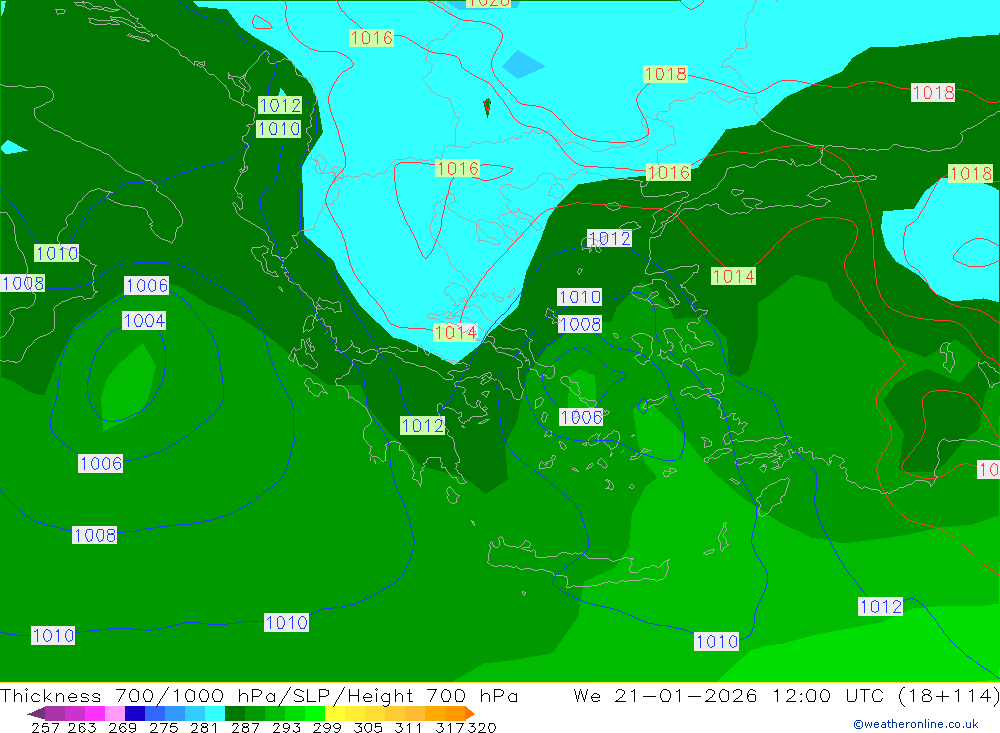Click the legend value 287
Screen dimensions: 1000x733
point(245,727)
